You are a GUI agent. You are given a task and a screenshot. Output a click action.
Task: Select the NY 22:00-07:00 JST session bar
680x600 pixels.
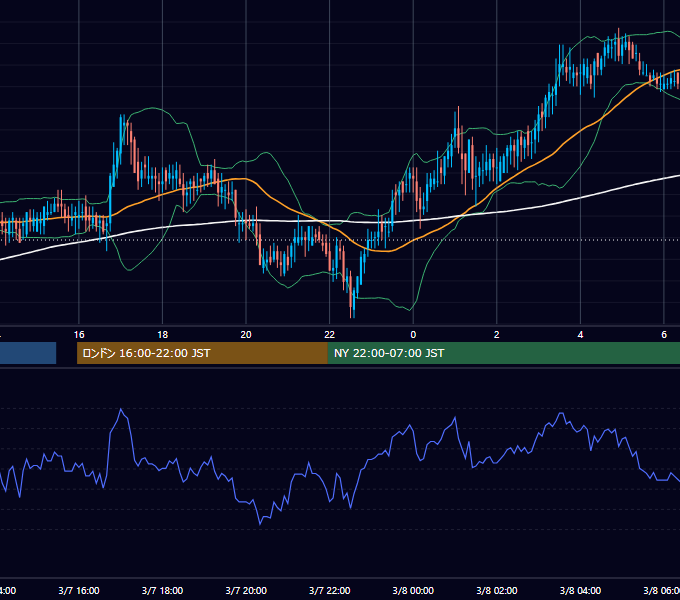503,353
